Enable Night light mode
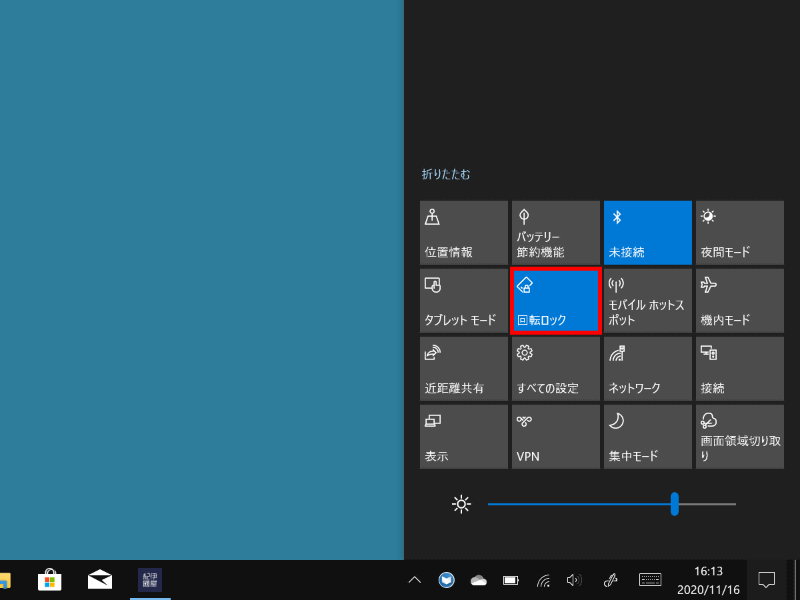Image resolution: width=800 pixels, height=600 pixels. pyautogui.click(x=739, y=232)
